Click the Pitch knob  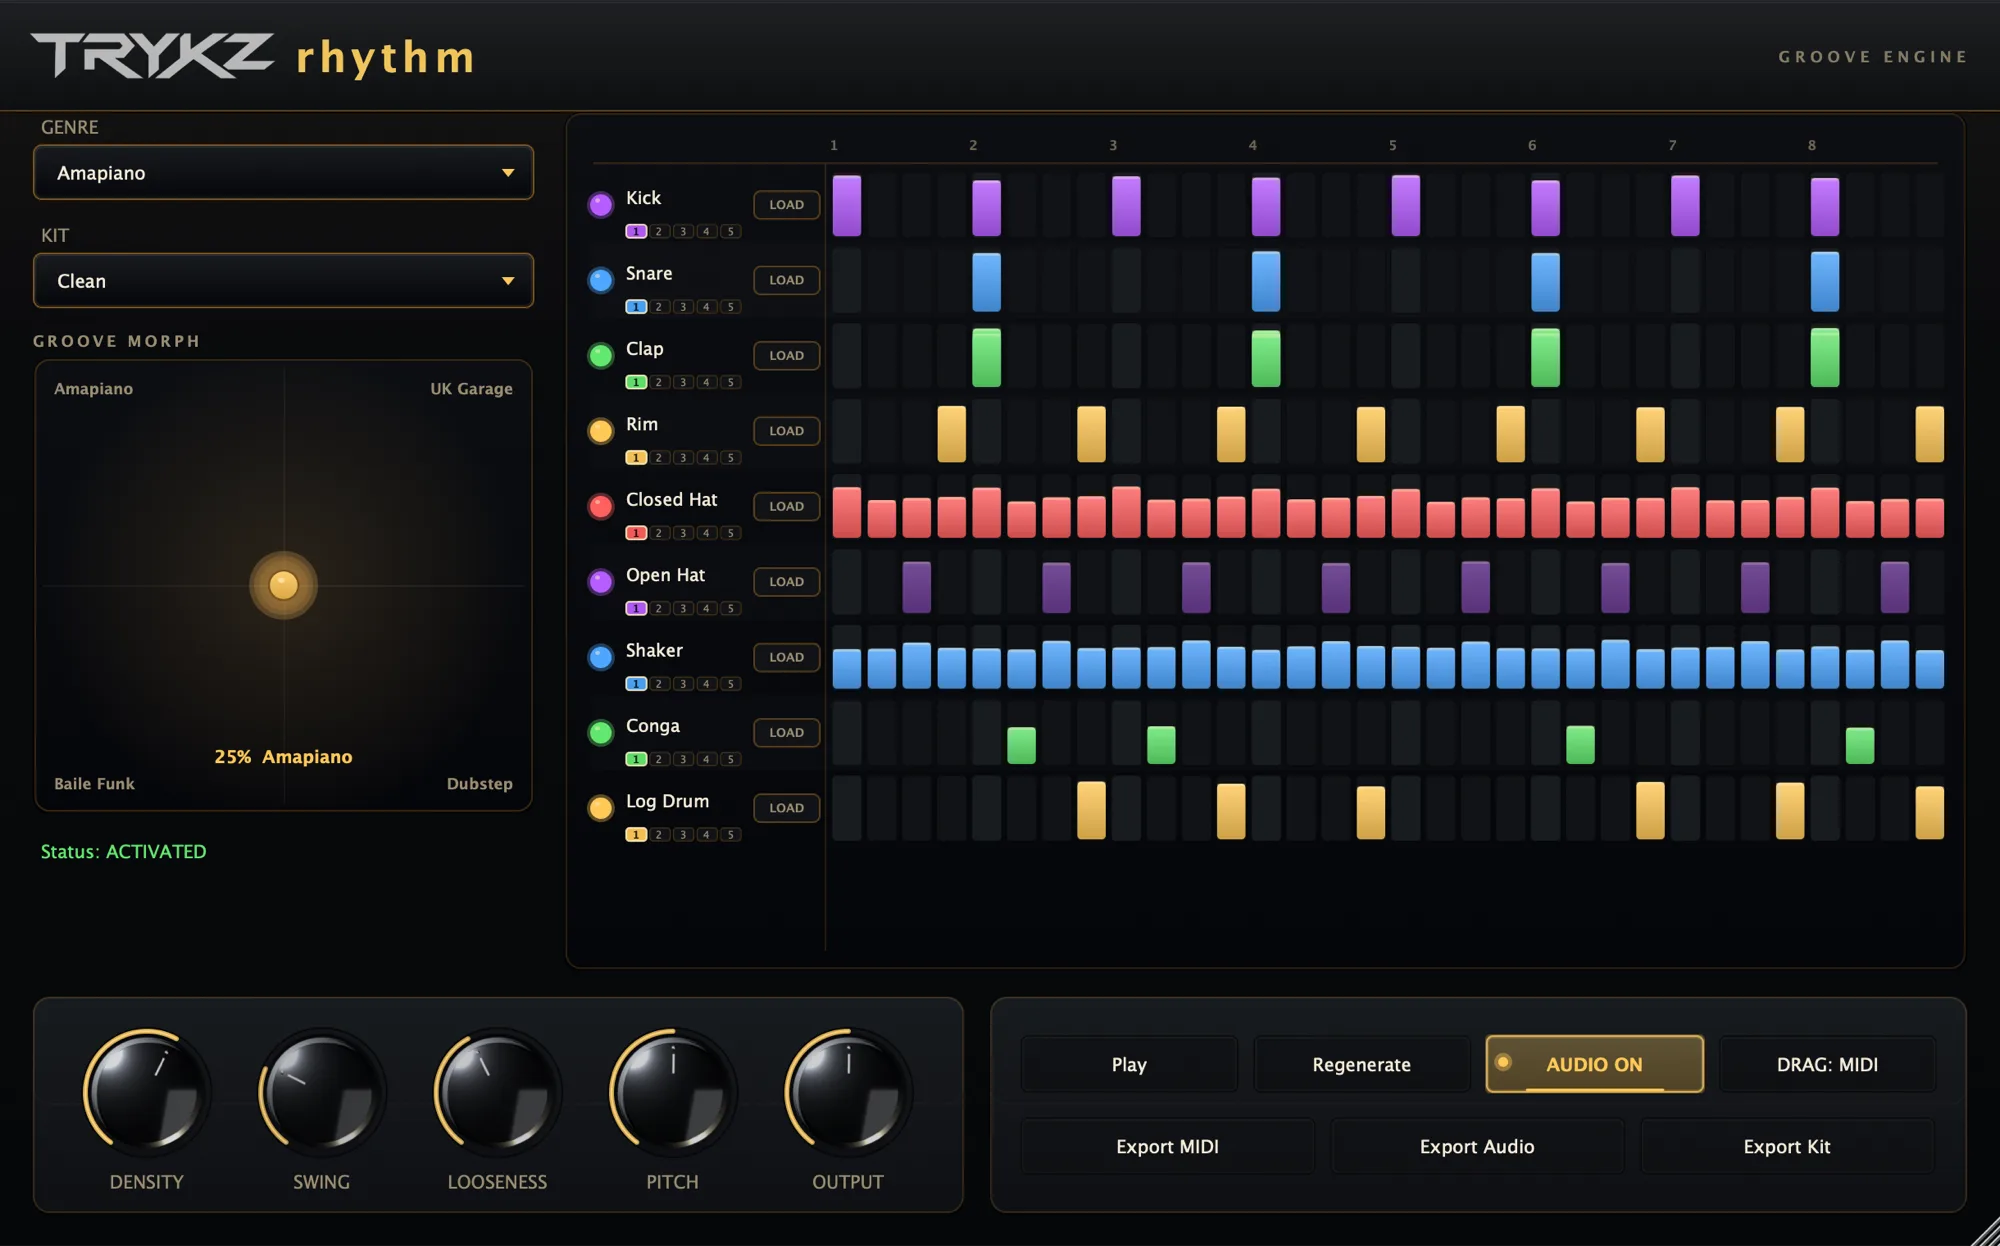click(x=672, y=1092)
